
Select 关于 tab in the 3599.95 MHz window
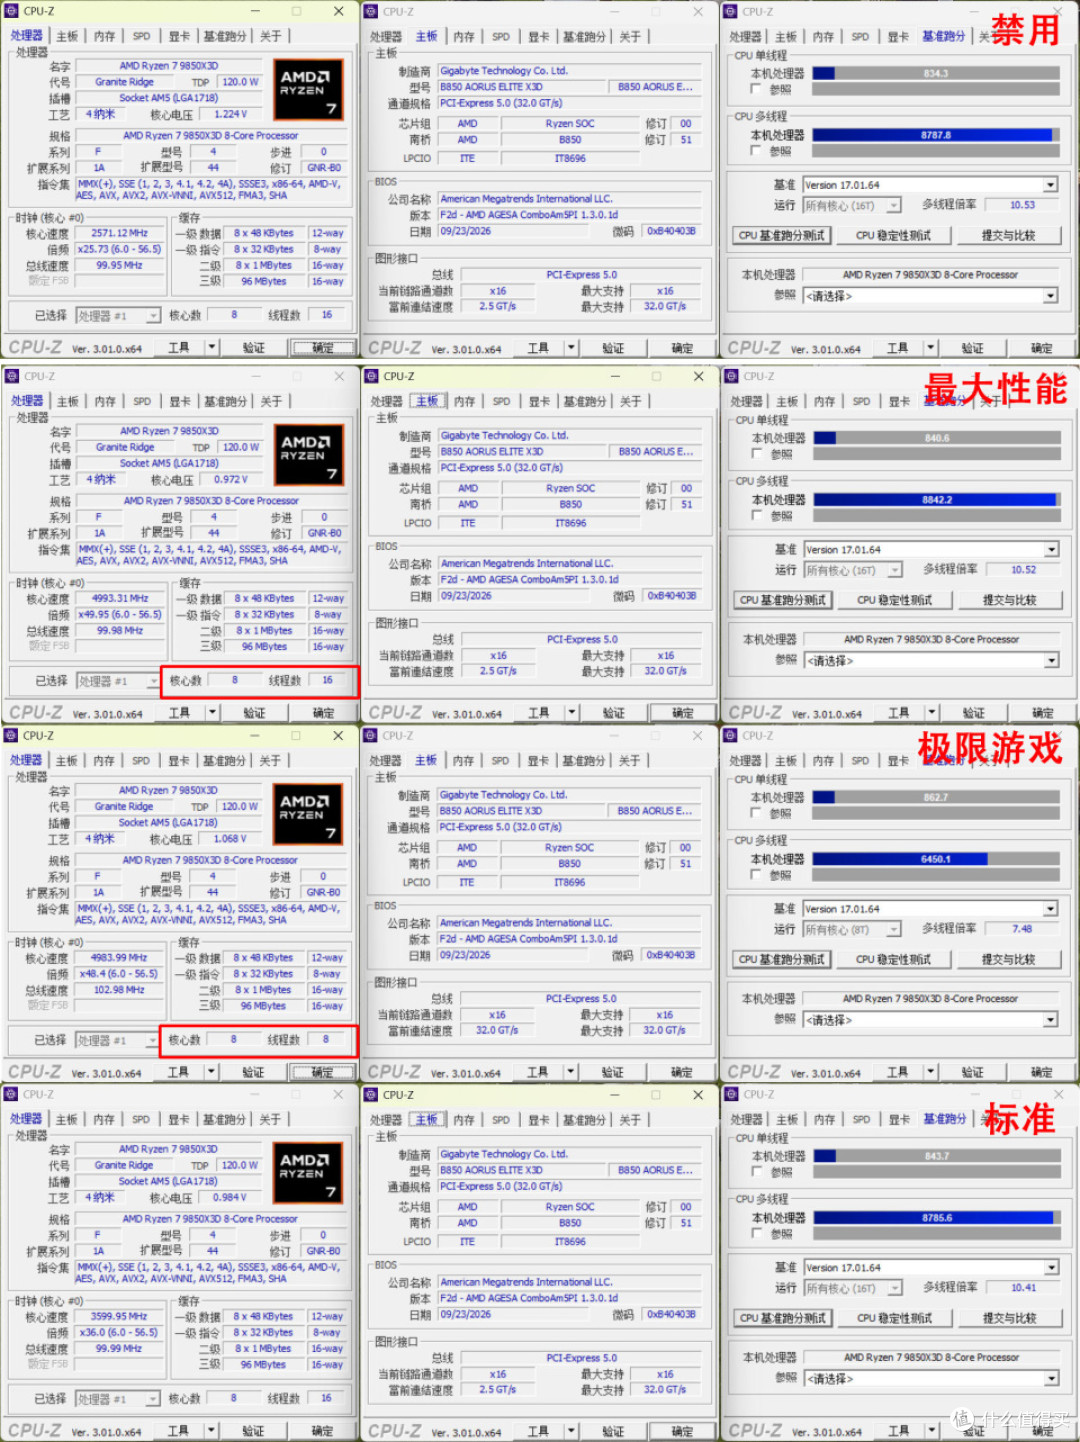pos(270,1119)
